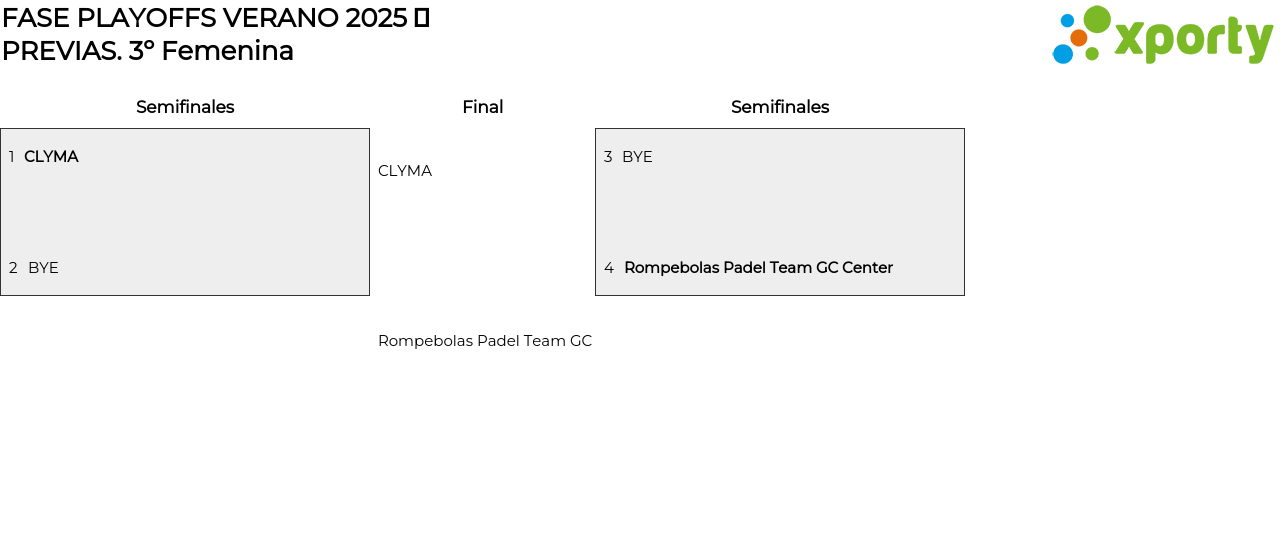1280x547 pixels.
Task: Click BYE entry in semifinal slot 3
Action: pos(637,157)
